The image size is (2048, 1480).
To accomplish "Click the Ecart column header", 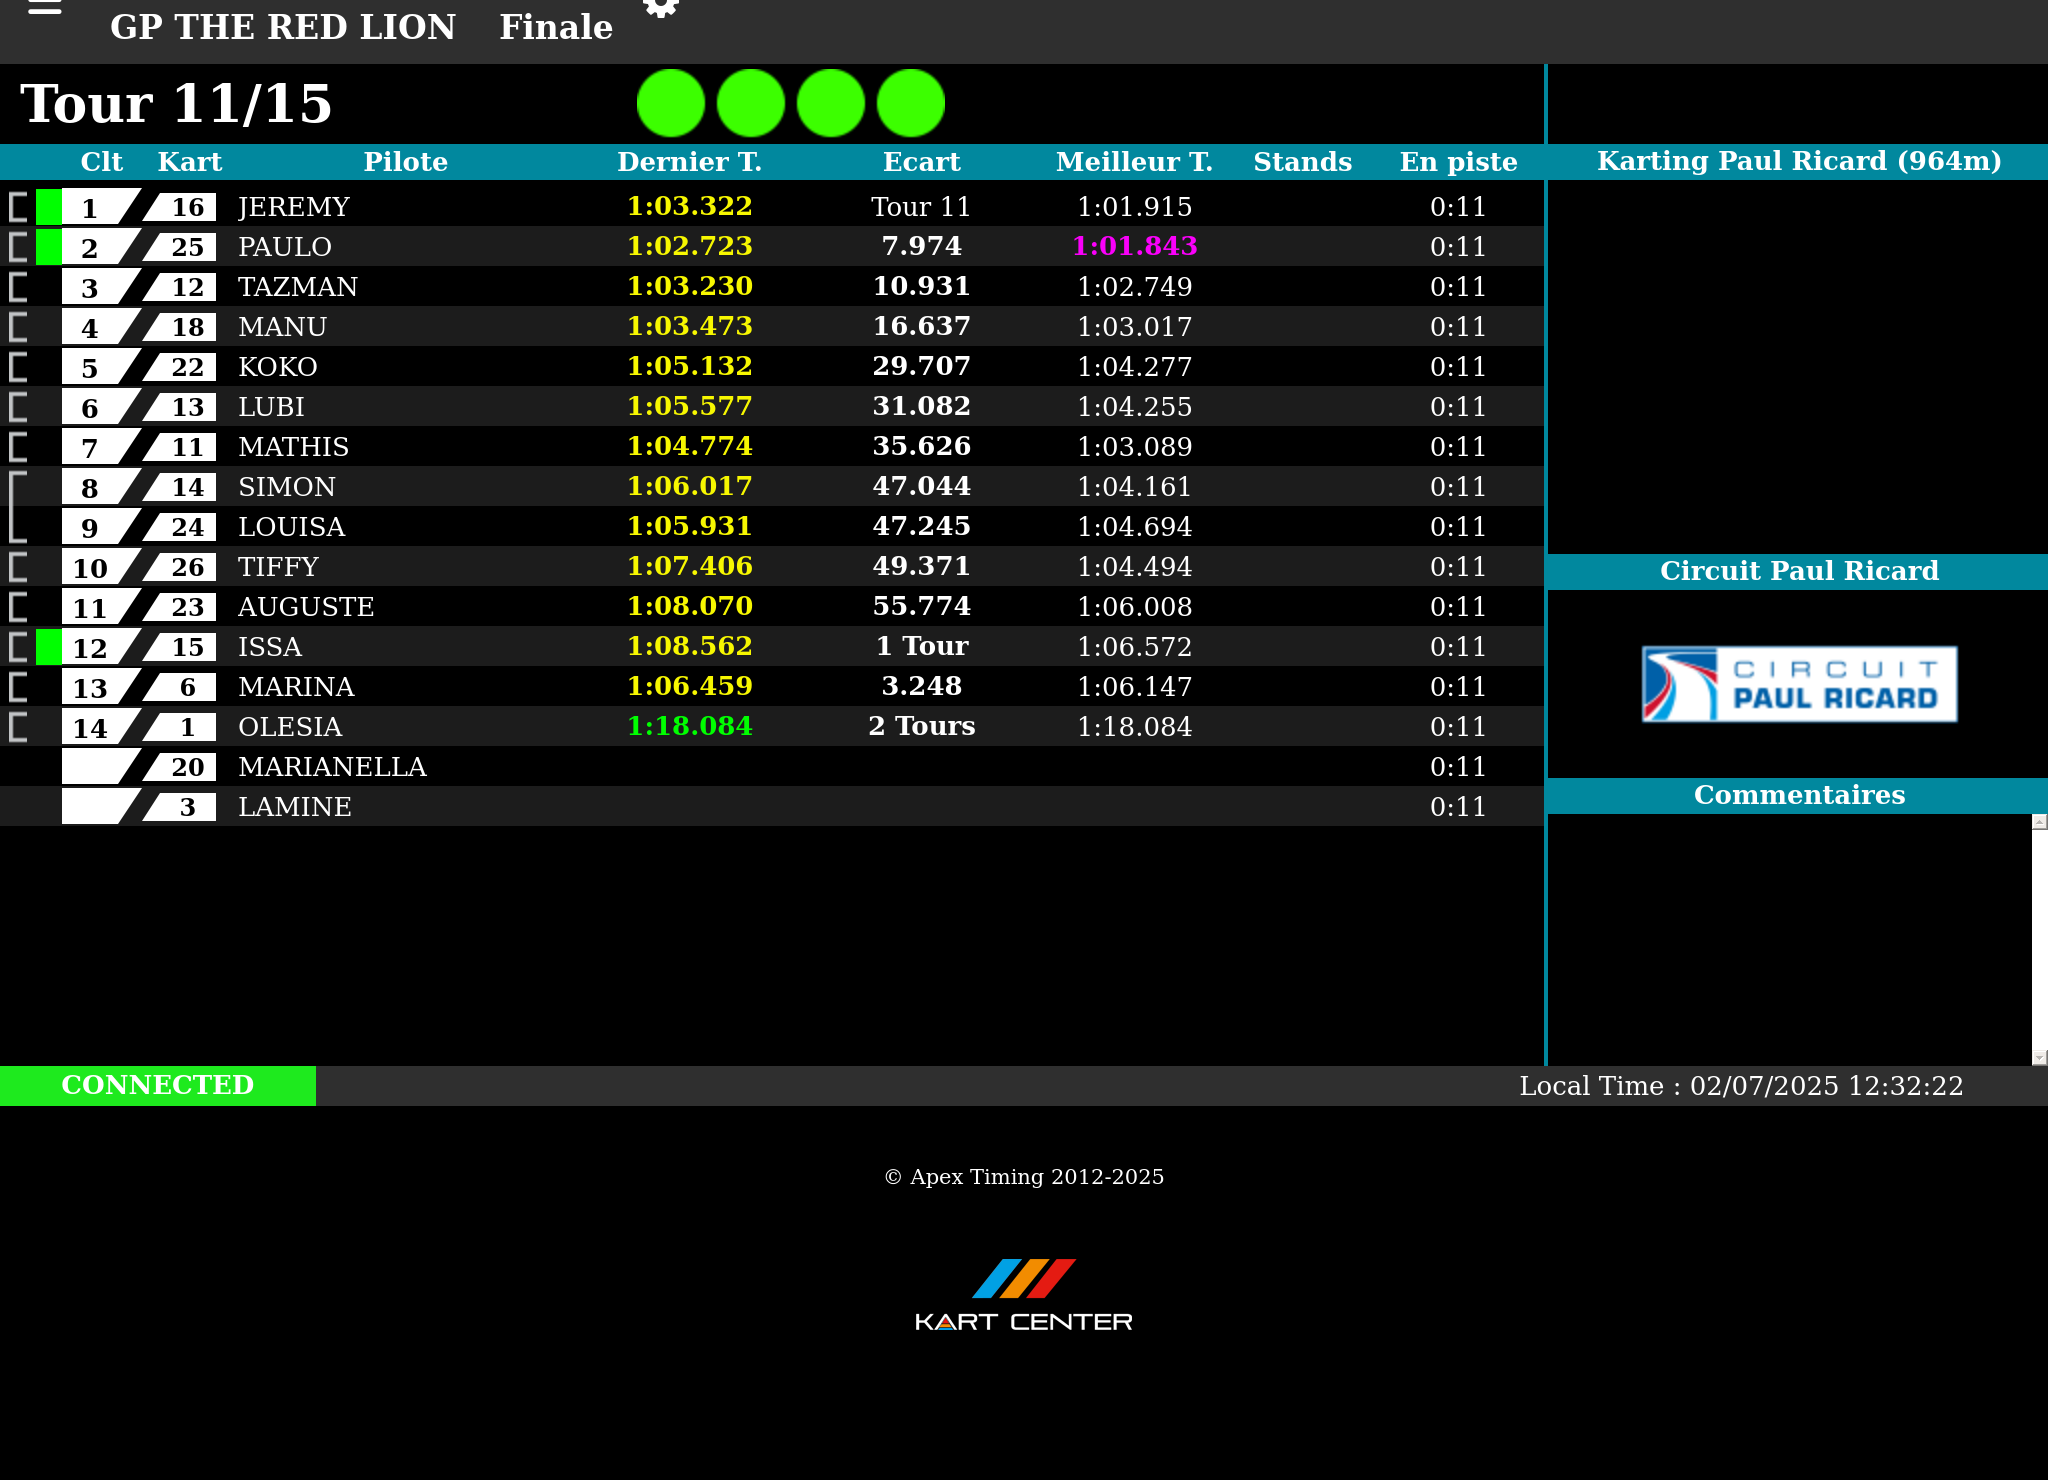I will tap(921, 162).
